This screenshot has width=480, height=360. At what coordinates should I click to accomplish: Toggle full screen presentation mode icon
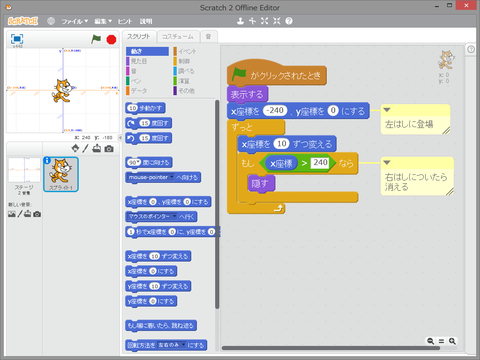[x=17, y=39]
